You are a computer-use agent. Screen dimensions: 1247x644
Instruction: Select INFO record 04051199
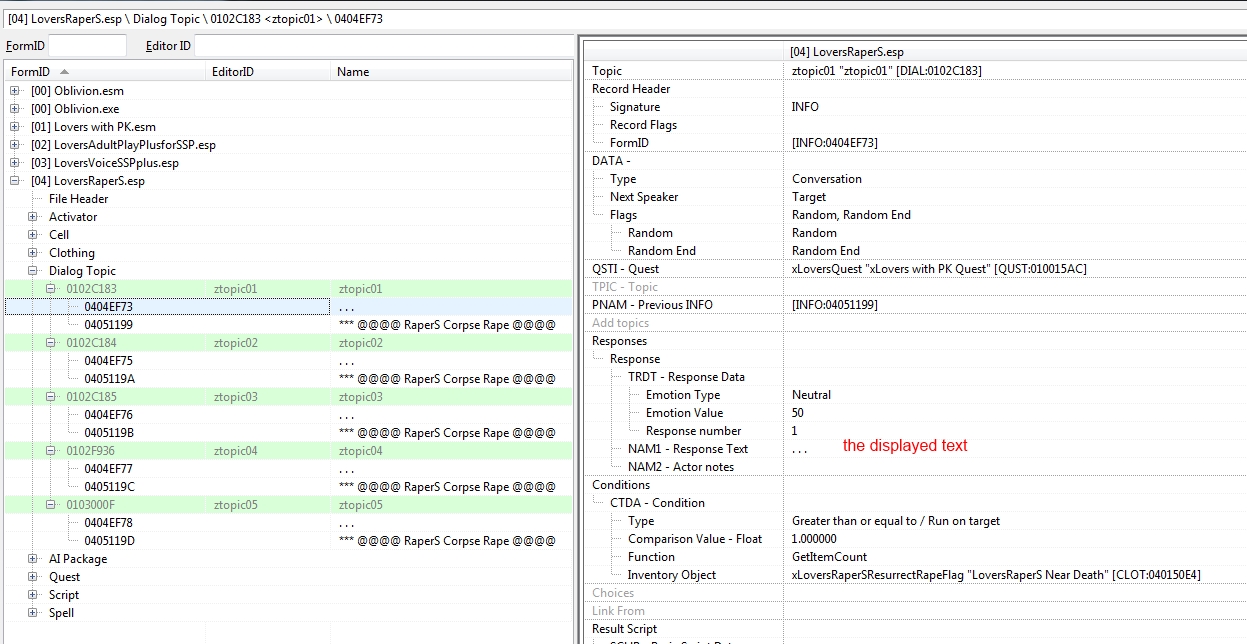[108, 325]
